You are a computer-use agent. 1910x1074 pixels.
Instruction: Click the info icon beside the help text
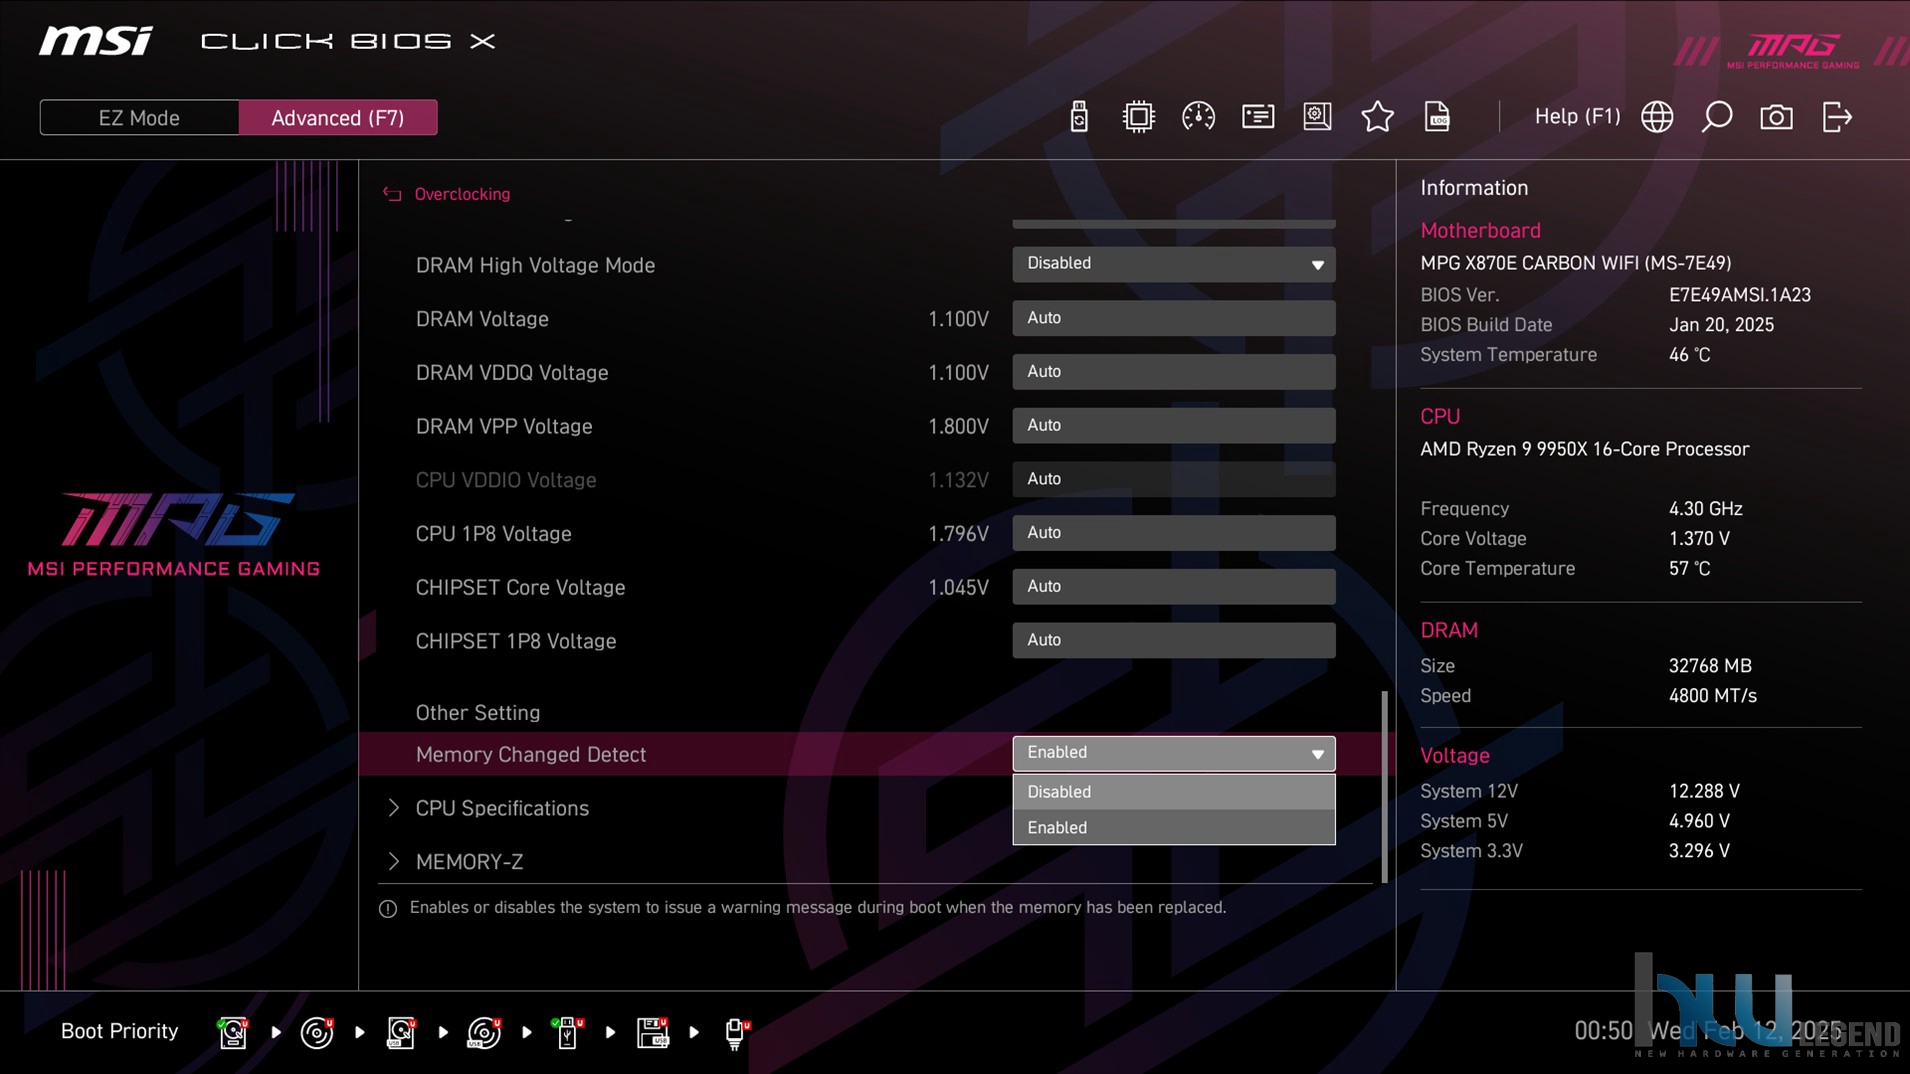[388, 908]
